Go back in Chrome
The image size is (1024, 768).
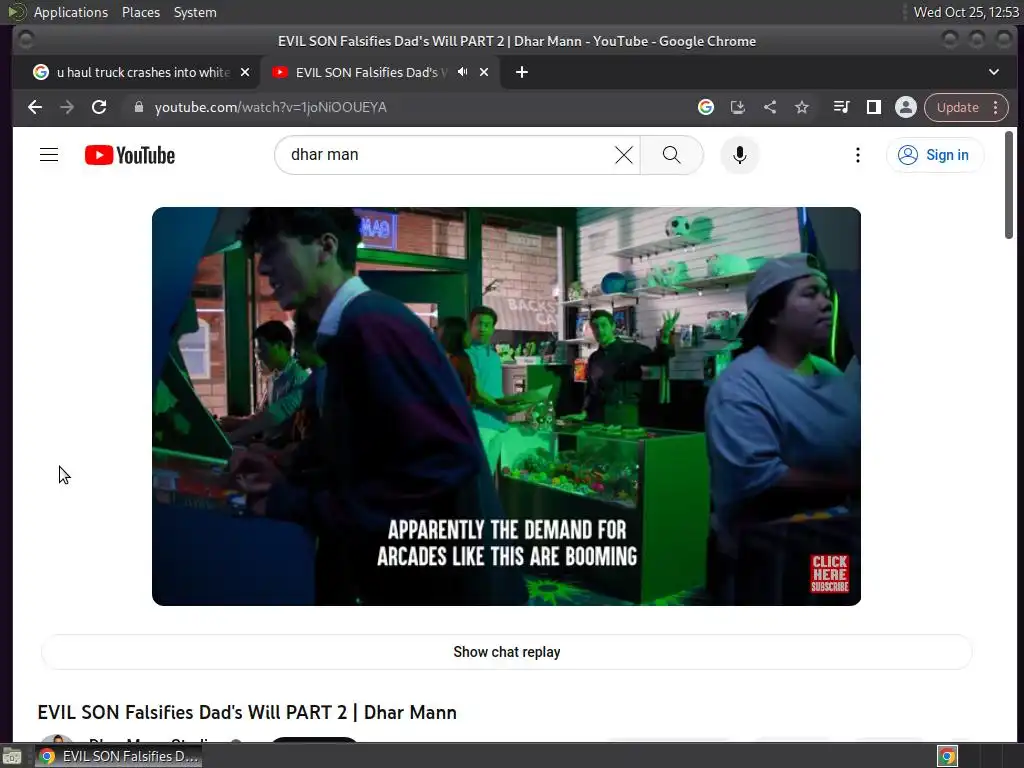pos(35,107)
